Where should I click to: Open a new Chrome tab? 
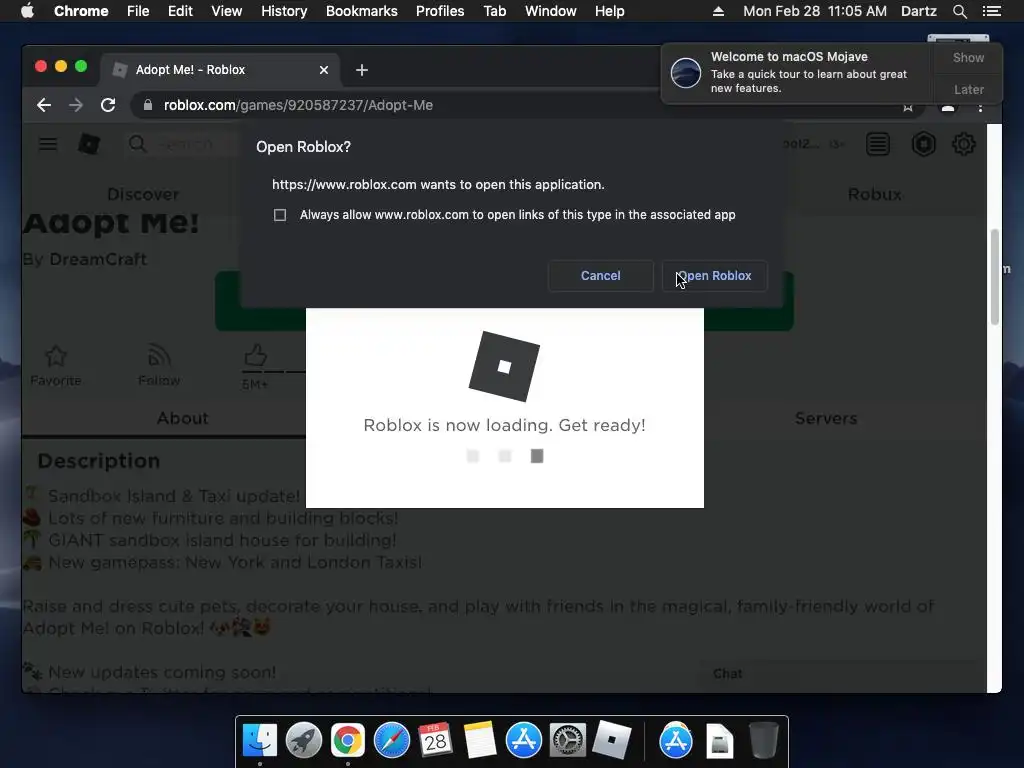[362, 70]
